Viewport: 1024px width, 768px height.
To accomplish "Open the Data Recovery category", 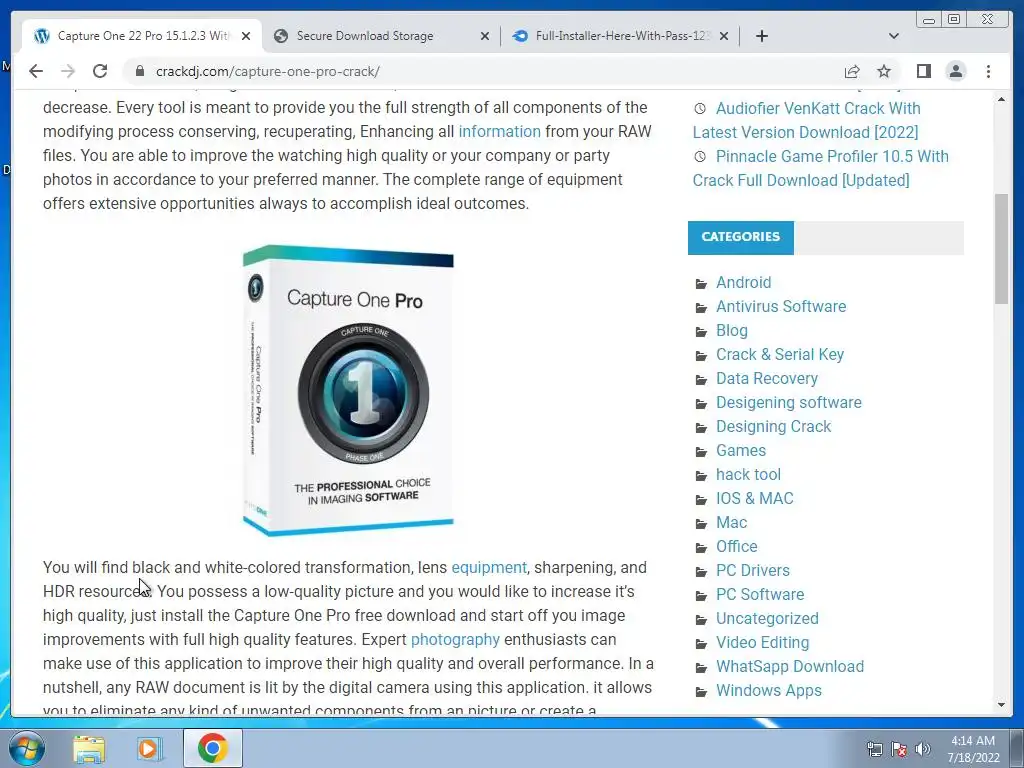I will 767,378.
